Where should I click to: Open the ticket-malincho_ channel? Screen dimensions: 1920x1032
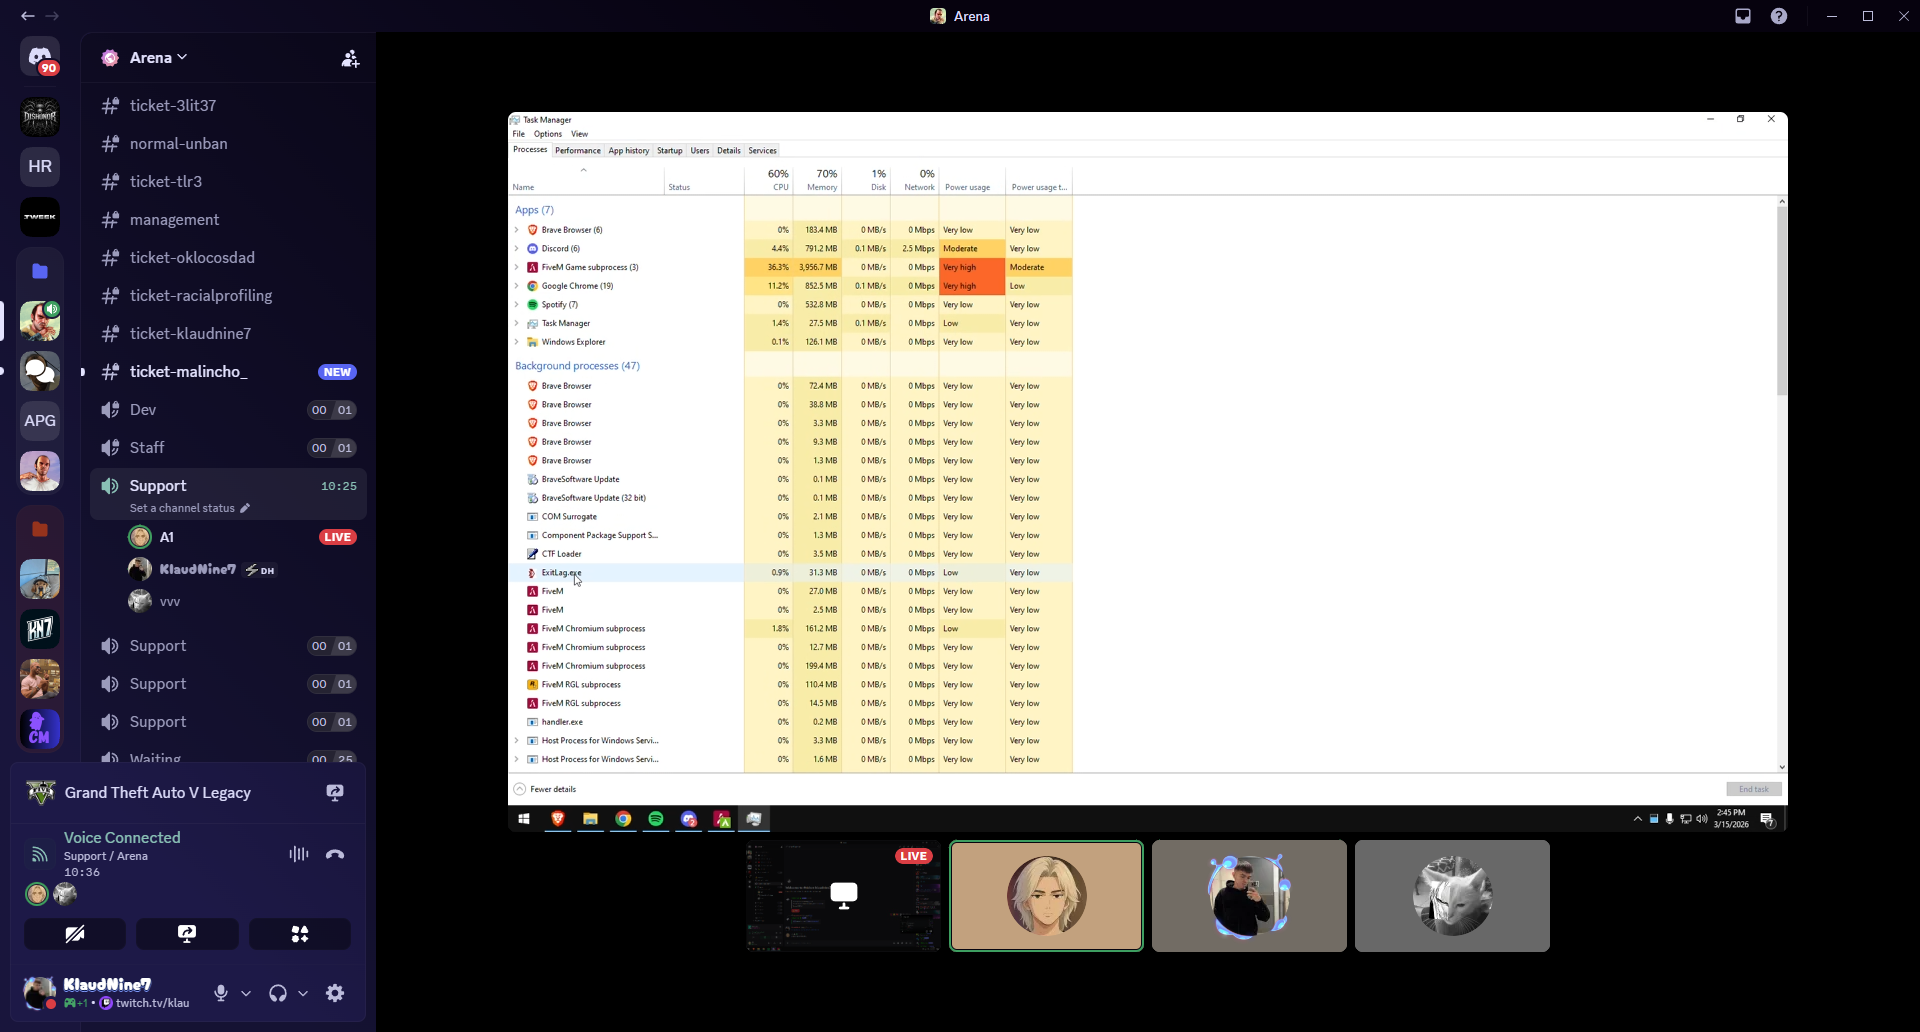(229, 372)
